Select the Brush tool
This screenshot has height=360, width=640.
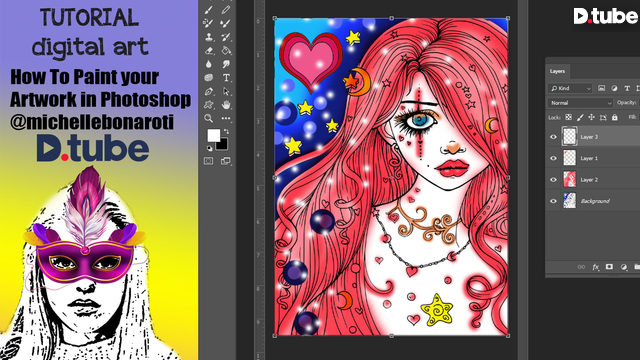coord(209,9)
